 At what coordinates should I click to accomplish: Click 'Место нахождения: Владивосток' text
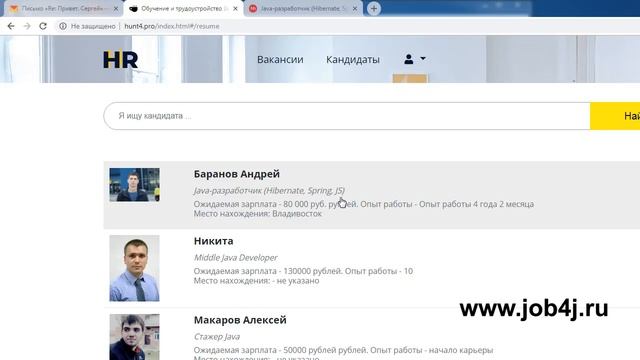click(258, 214)
